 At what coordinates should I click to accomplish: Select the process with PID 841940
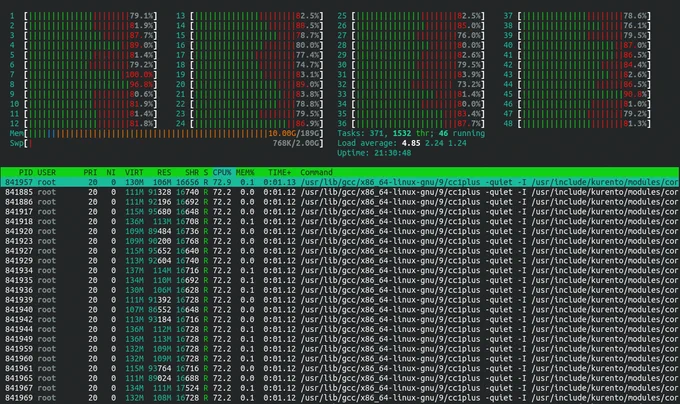[340, 310]
